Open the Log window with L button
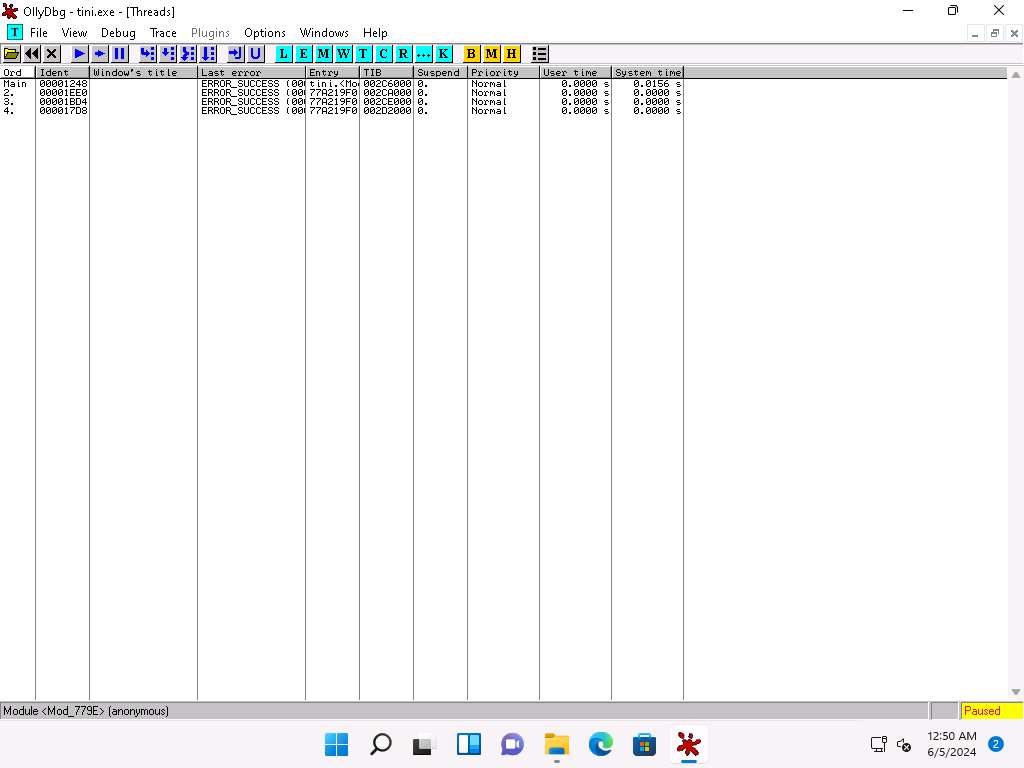The width and height of the screenshot is (1024, 768). click(284, 53)
